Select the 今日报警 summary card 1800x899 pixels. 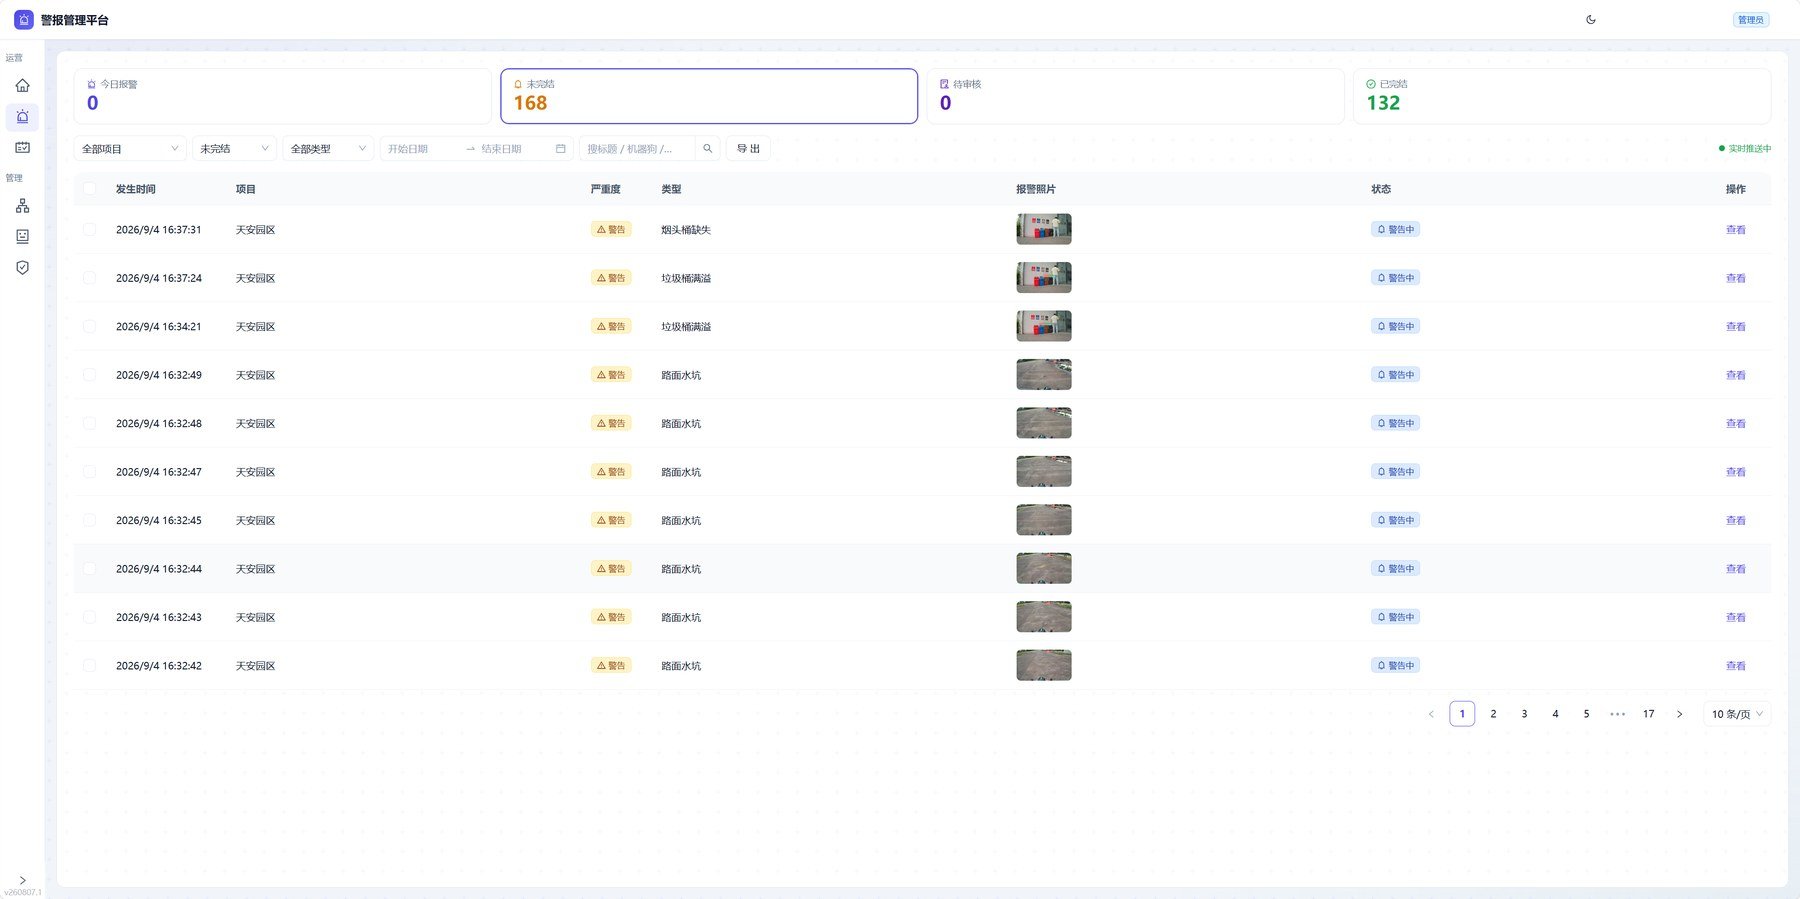point(282,96)
